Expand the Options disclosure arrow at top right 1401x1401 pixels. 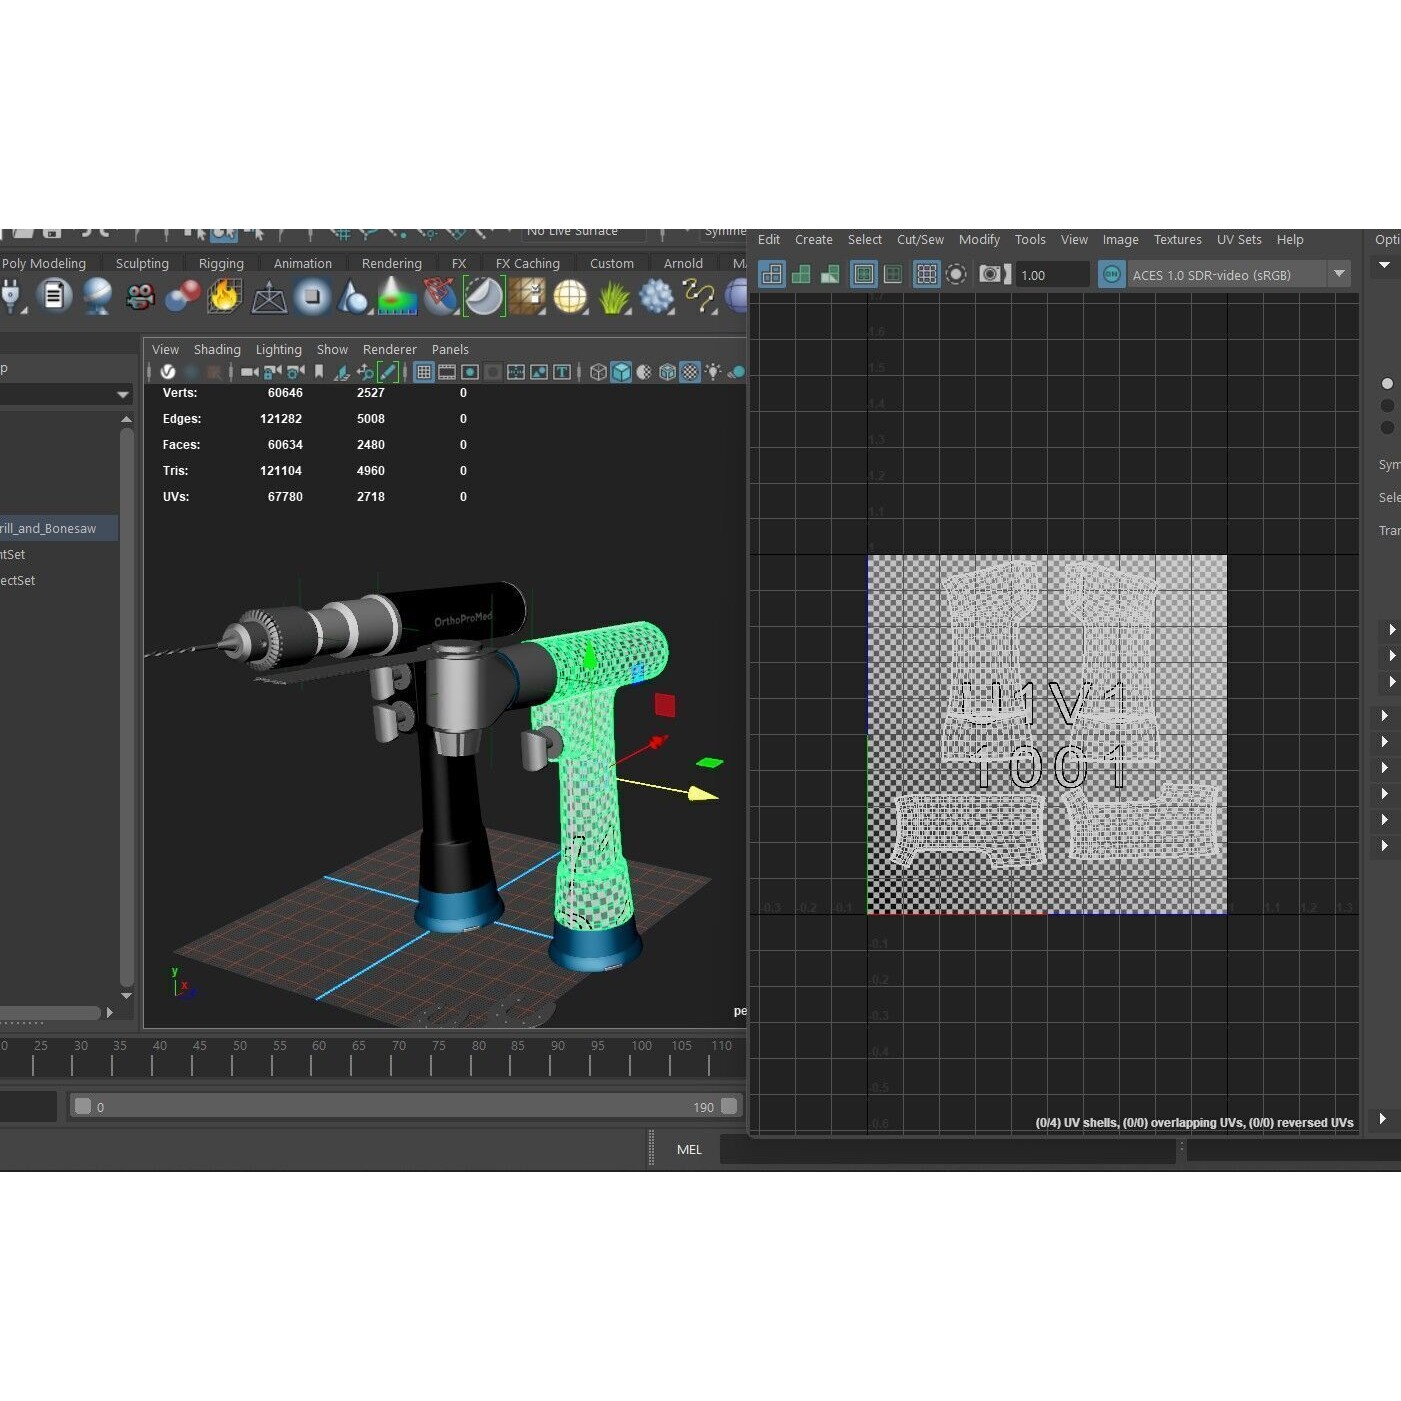(1384, 265)
